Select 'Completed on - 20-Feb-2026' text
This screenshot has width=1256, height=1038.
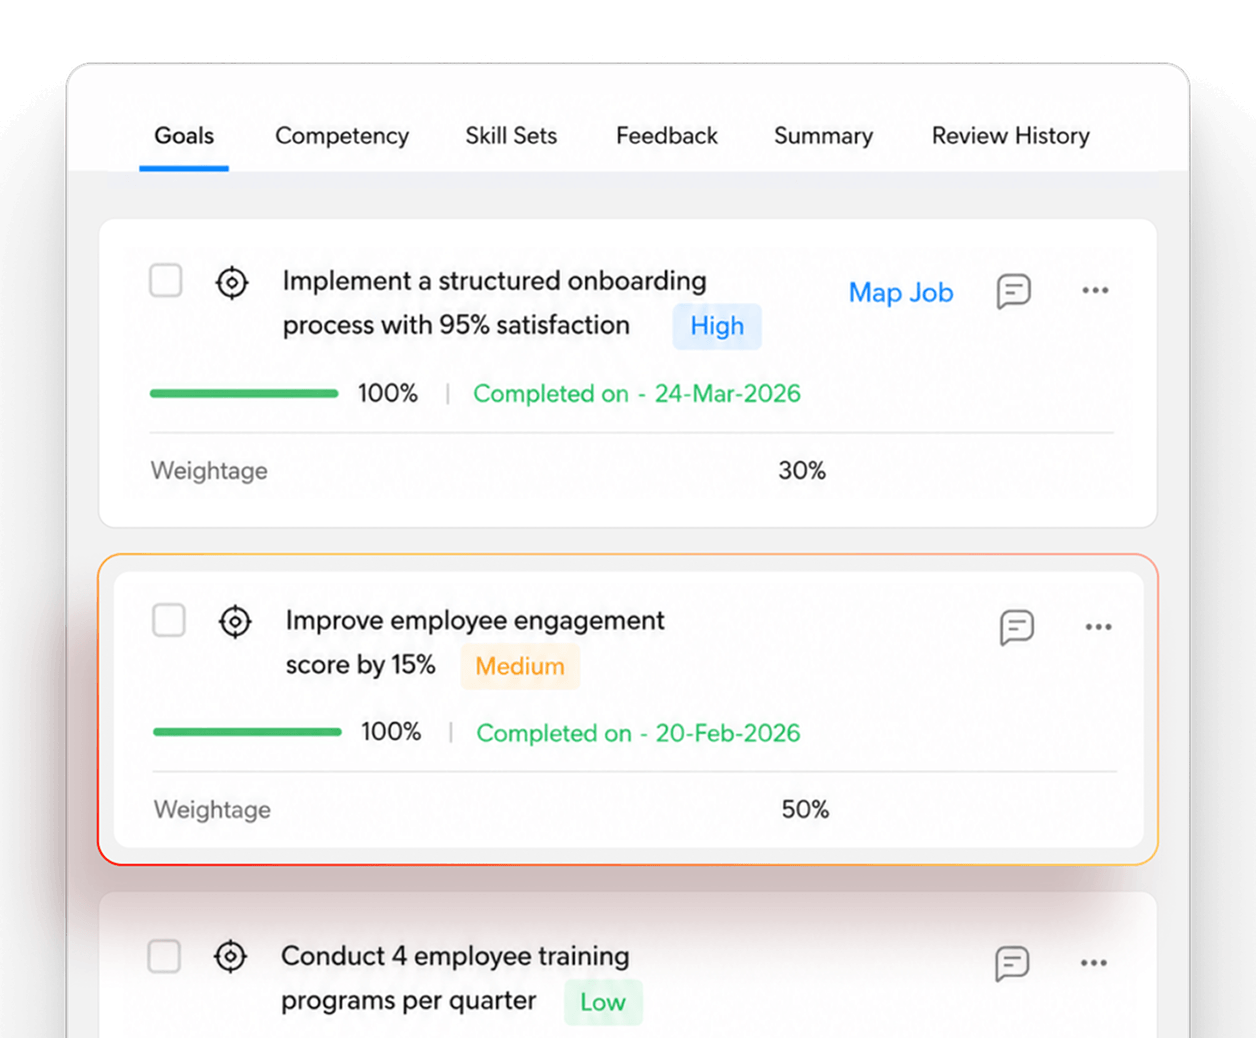pos(638,733)
